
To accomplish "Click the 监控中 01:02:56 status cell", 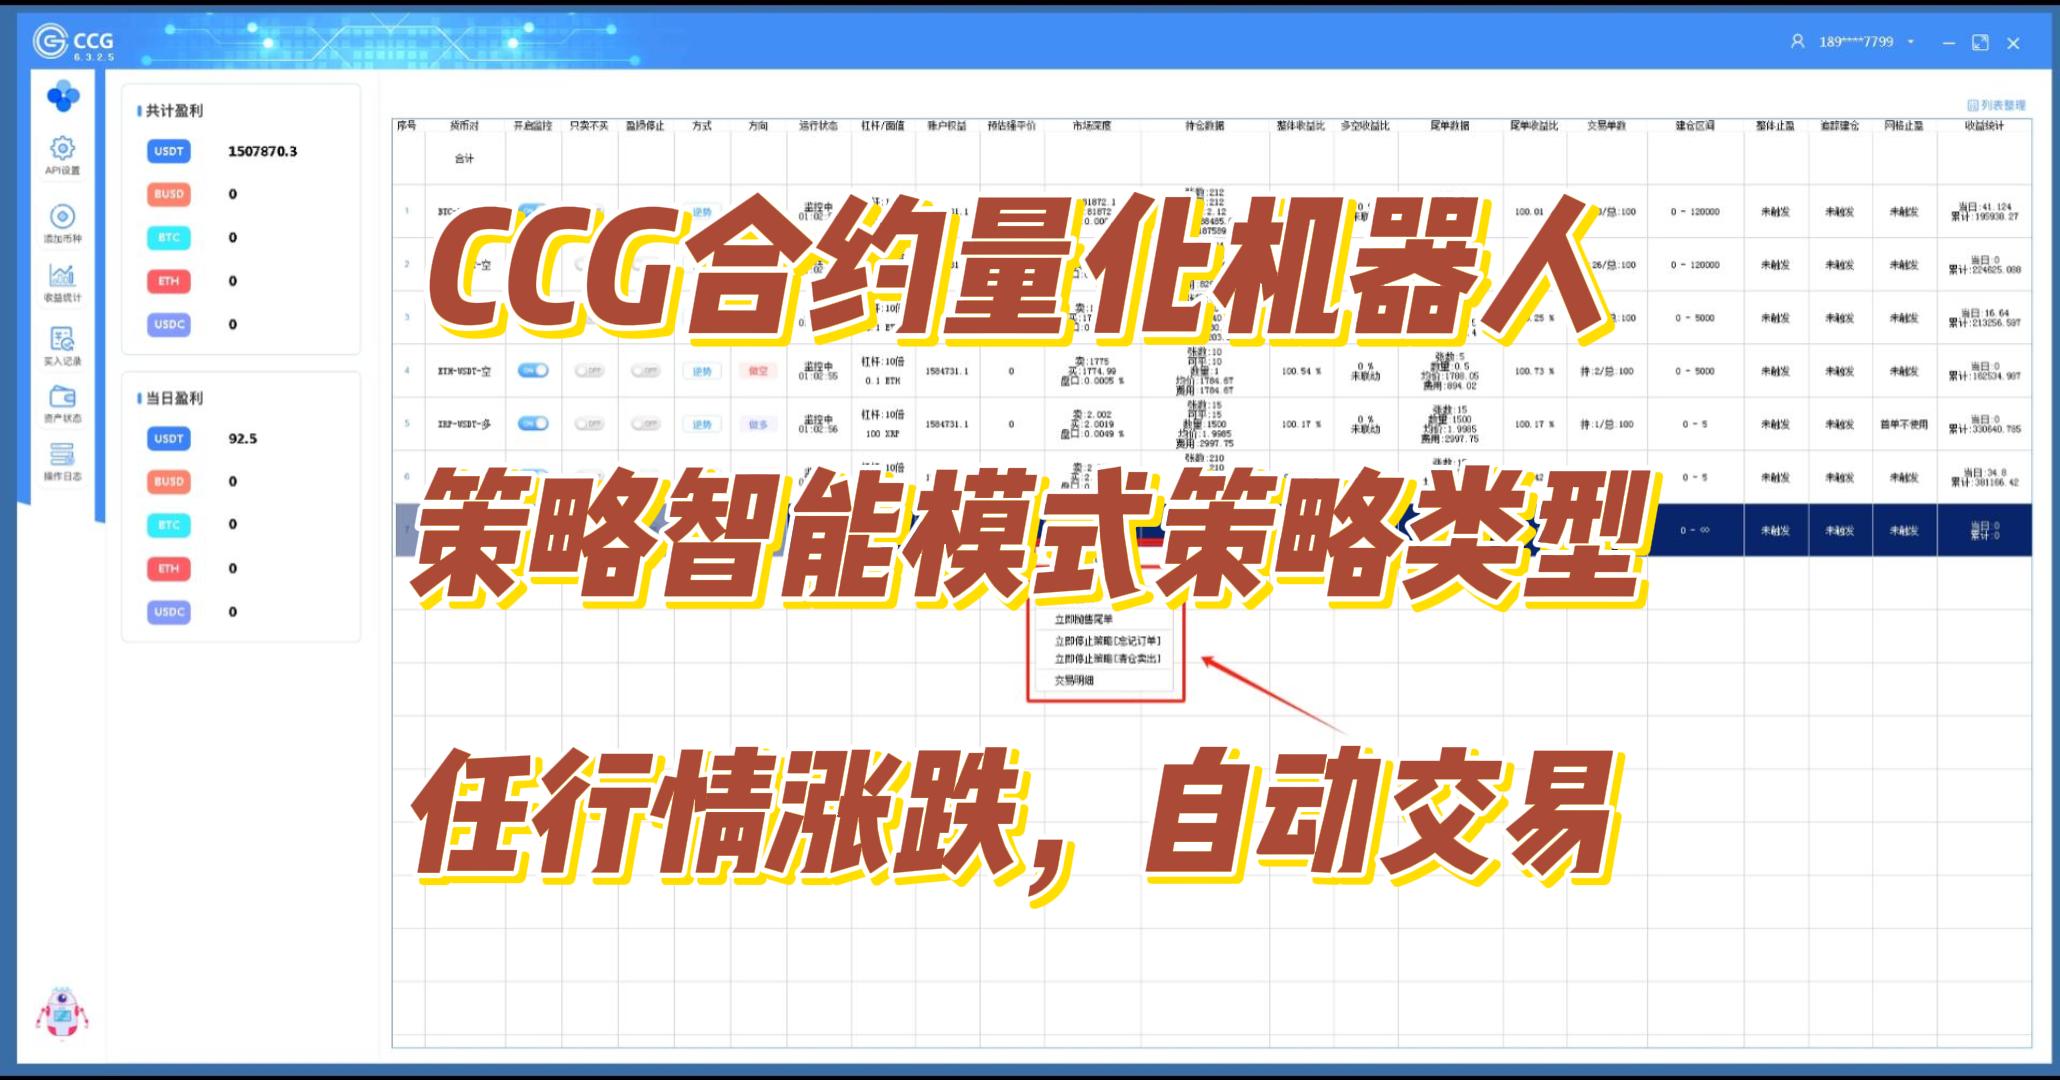I will 818,424.
